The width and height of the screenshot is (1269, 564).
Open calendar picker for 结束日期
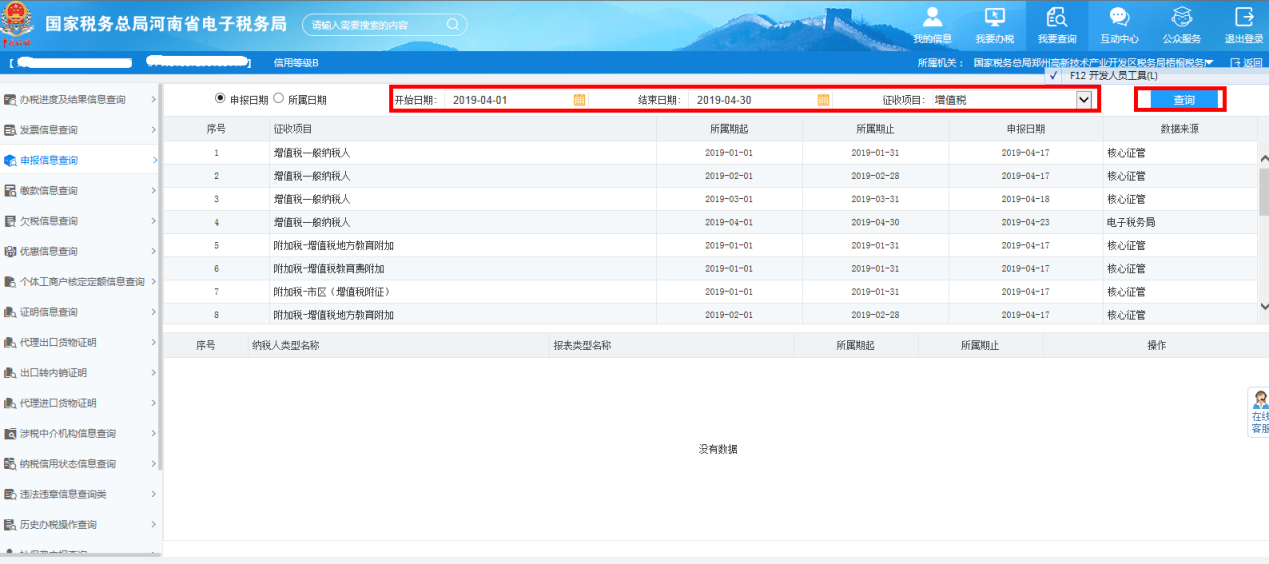pos(823,100)
